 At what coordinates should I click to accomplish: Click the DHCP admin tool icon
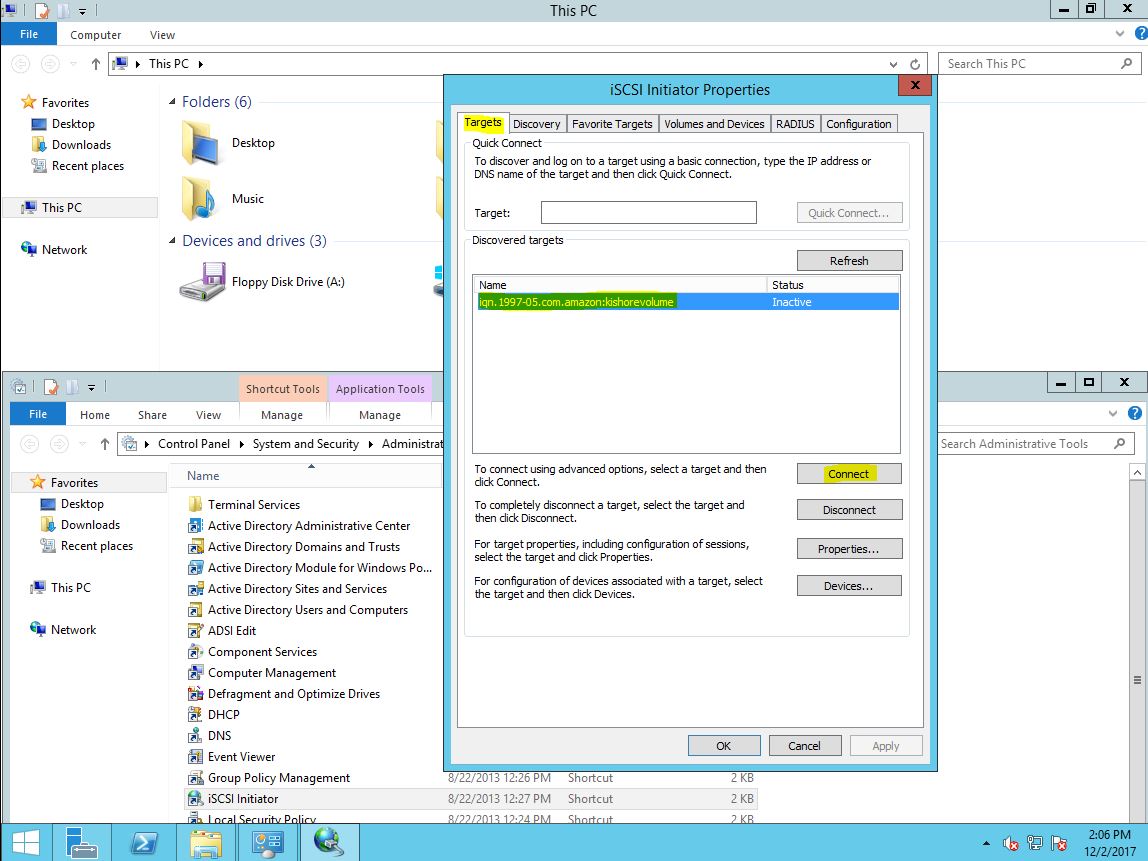196,715
